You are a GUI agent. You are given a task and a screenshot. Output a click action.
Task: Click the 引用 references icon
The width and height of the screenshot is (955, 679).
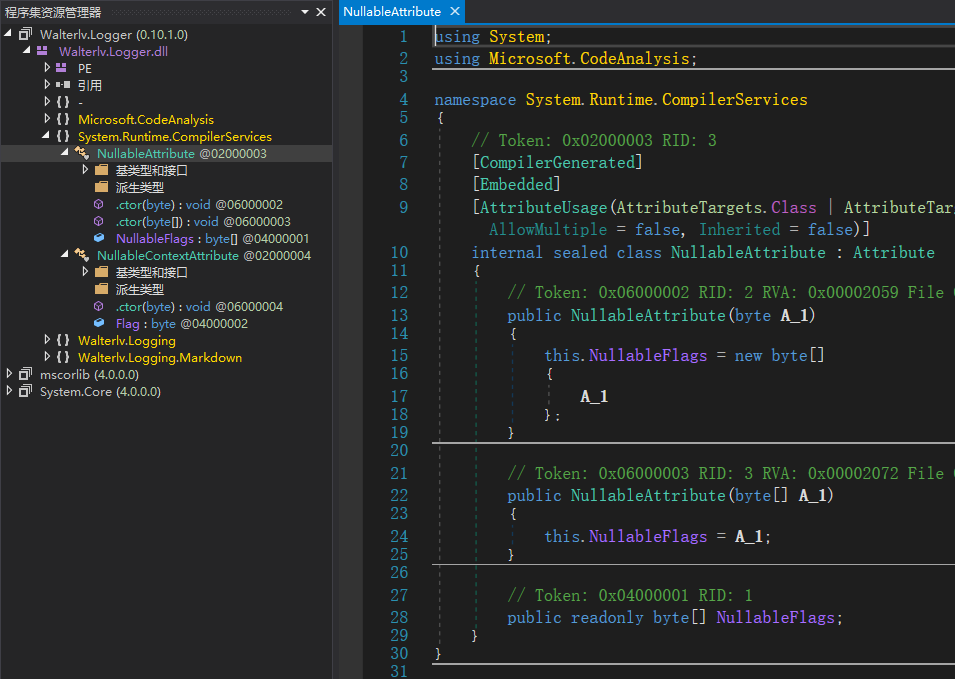[x=63, y=85]
